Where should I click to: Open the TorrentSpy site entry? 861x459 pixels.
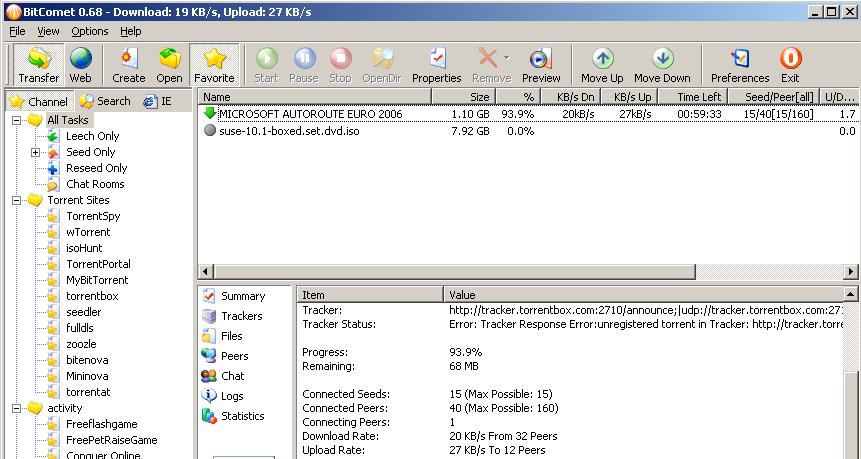click(x=93, y=216)
